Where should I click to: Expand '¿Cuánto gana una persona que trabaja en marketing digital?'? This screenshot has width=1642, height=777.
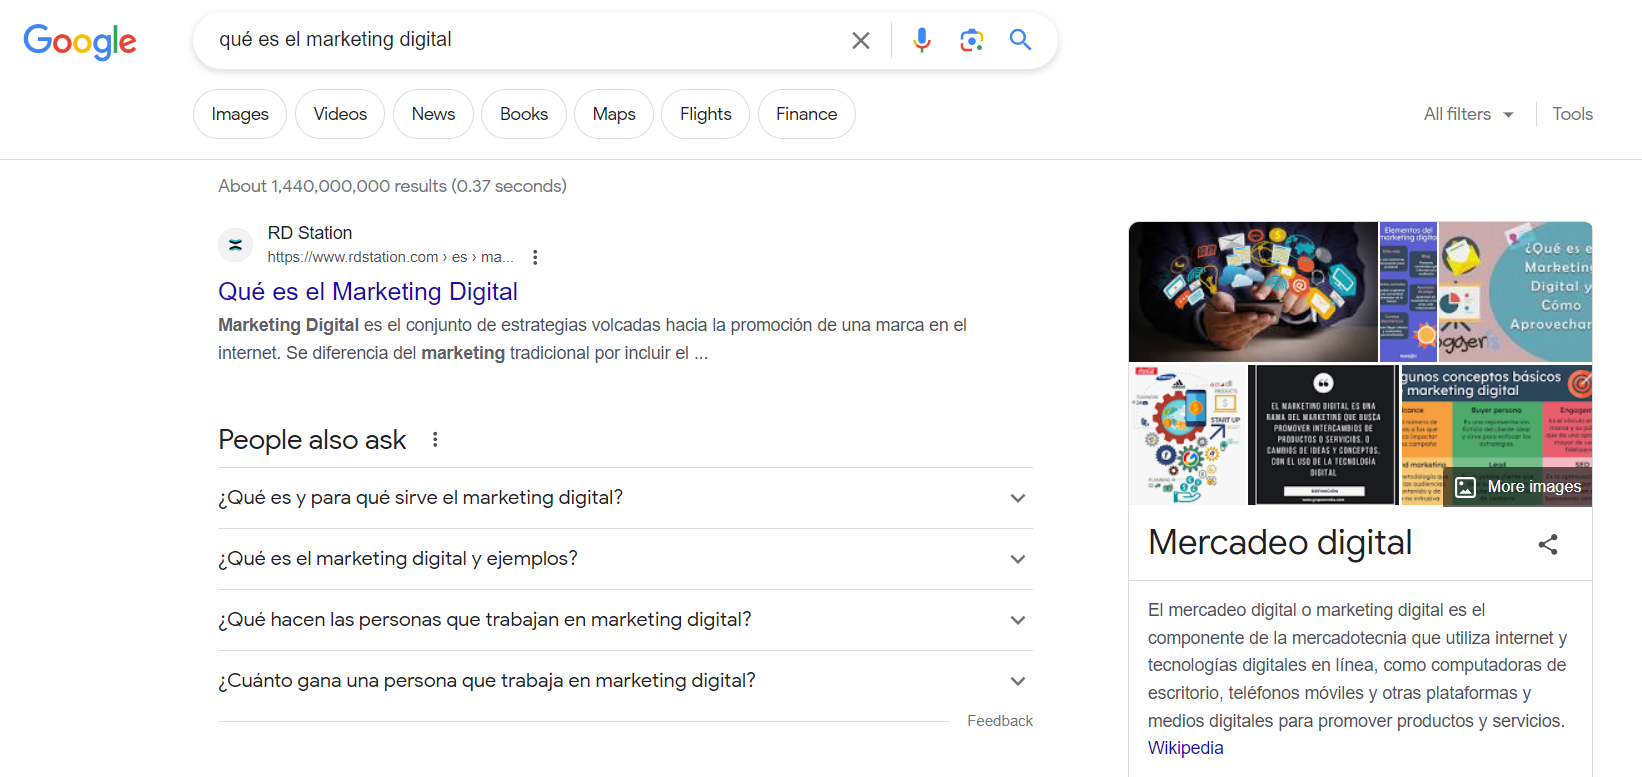click(625, 681)
